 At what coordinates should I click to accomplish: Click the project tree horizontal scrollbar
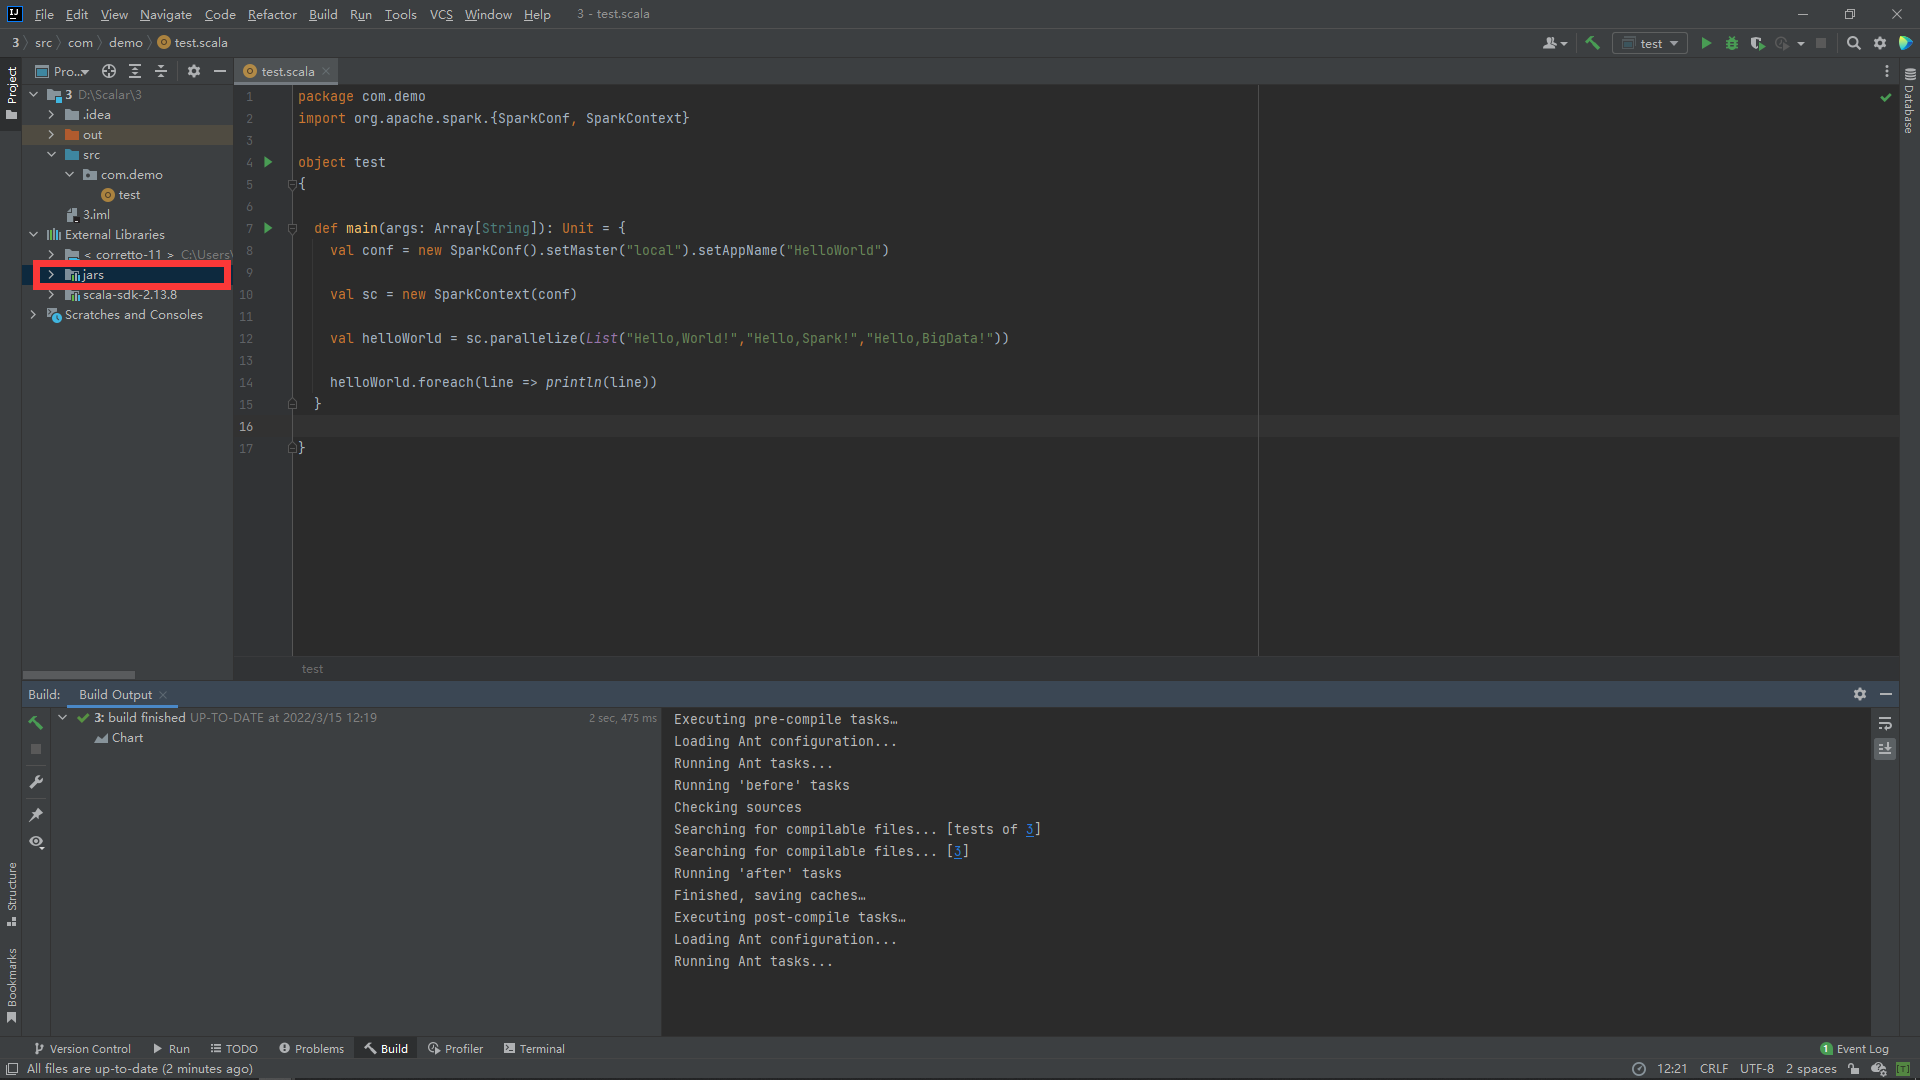(x=79, y=675)
